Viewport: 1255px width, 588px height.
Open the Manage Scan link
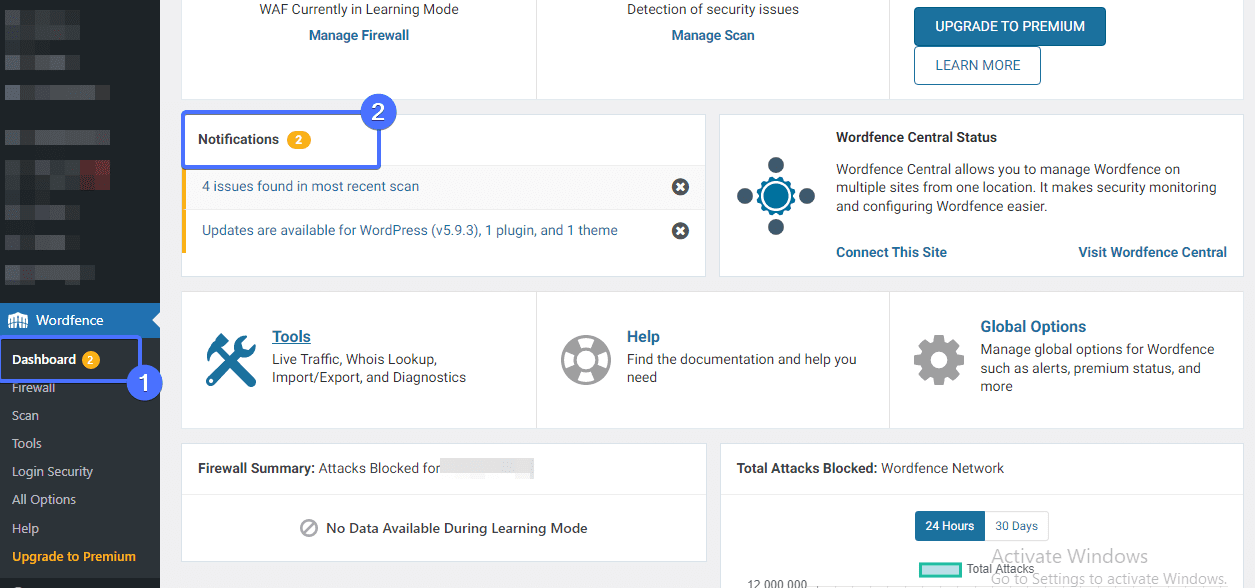point(713,35)
